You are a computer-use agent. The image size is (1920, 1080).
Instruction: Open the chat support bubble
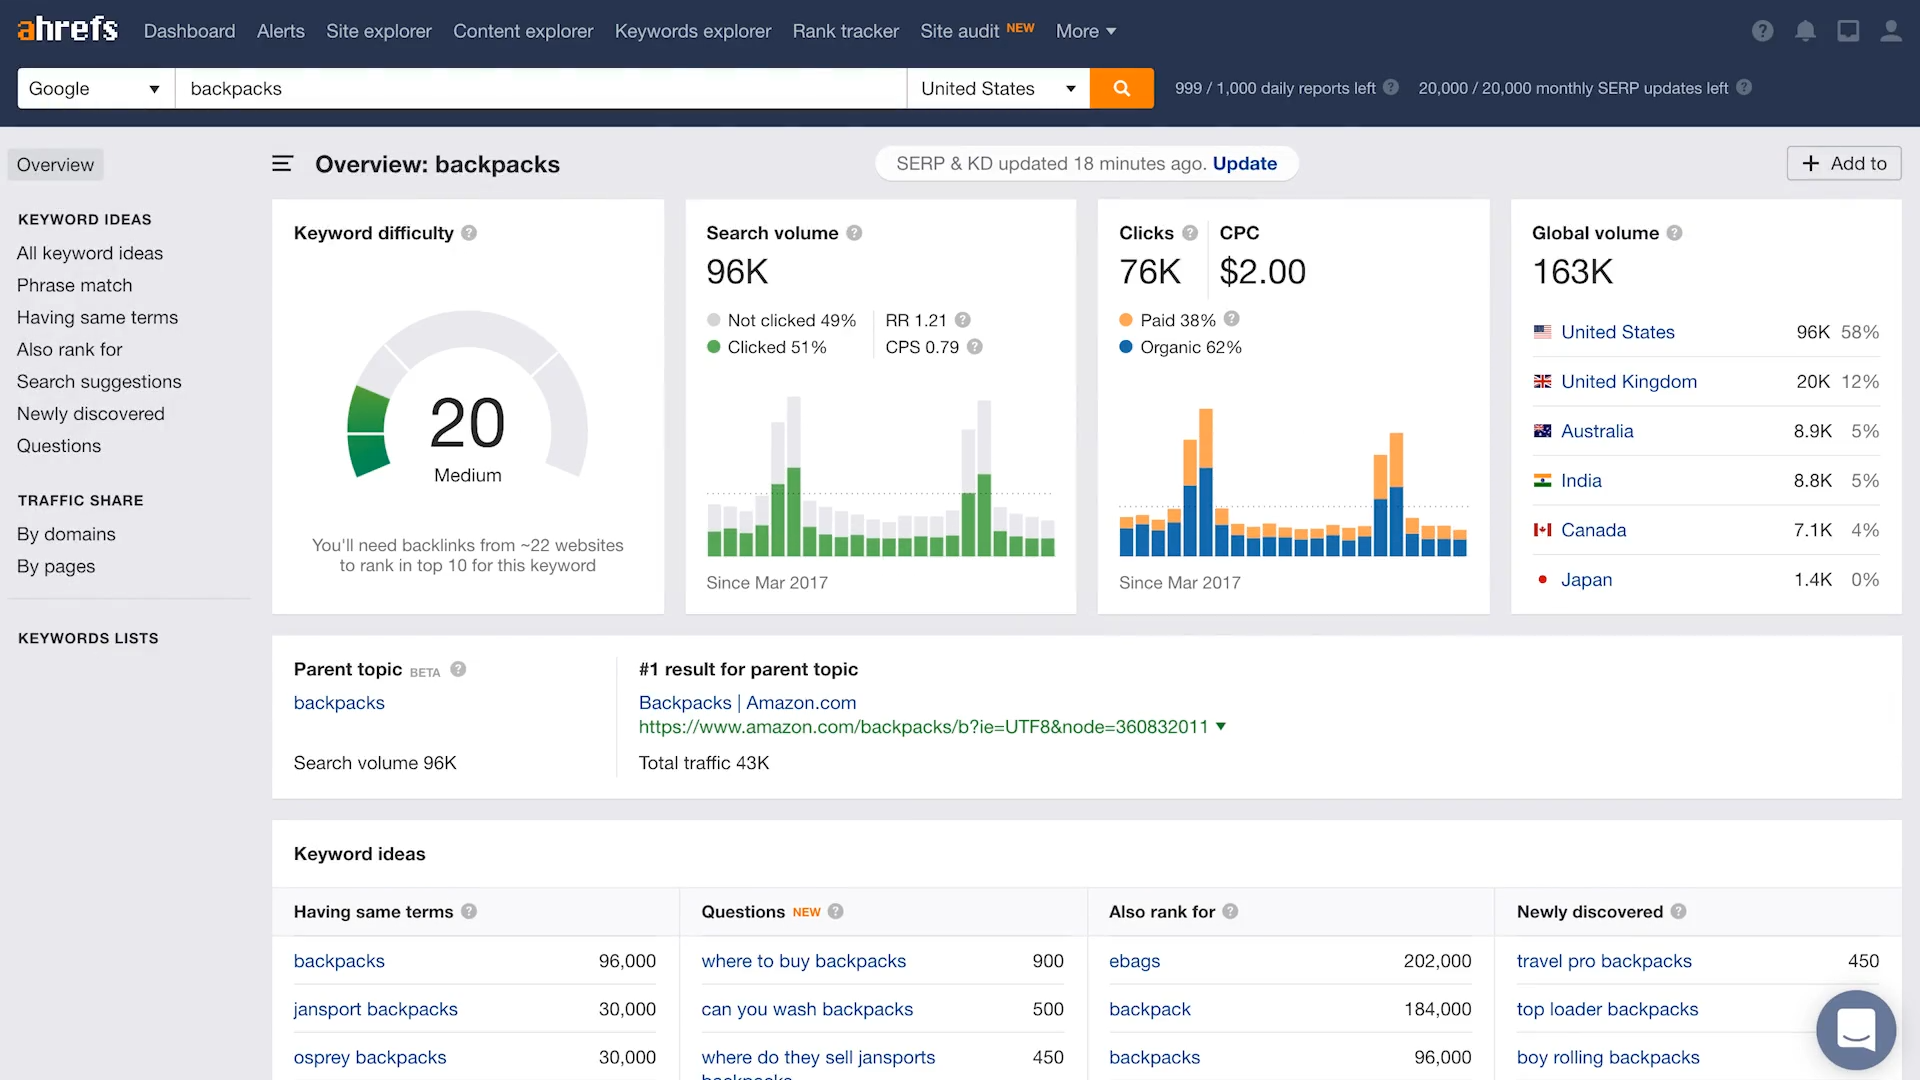click(1856, 1030)
